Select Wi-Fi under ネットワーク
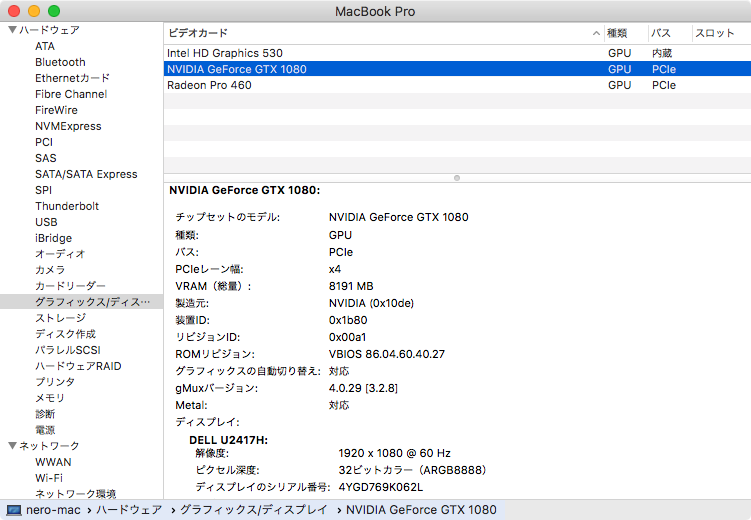 pyautogui.click(x=49, y=478)
